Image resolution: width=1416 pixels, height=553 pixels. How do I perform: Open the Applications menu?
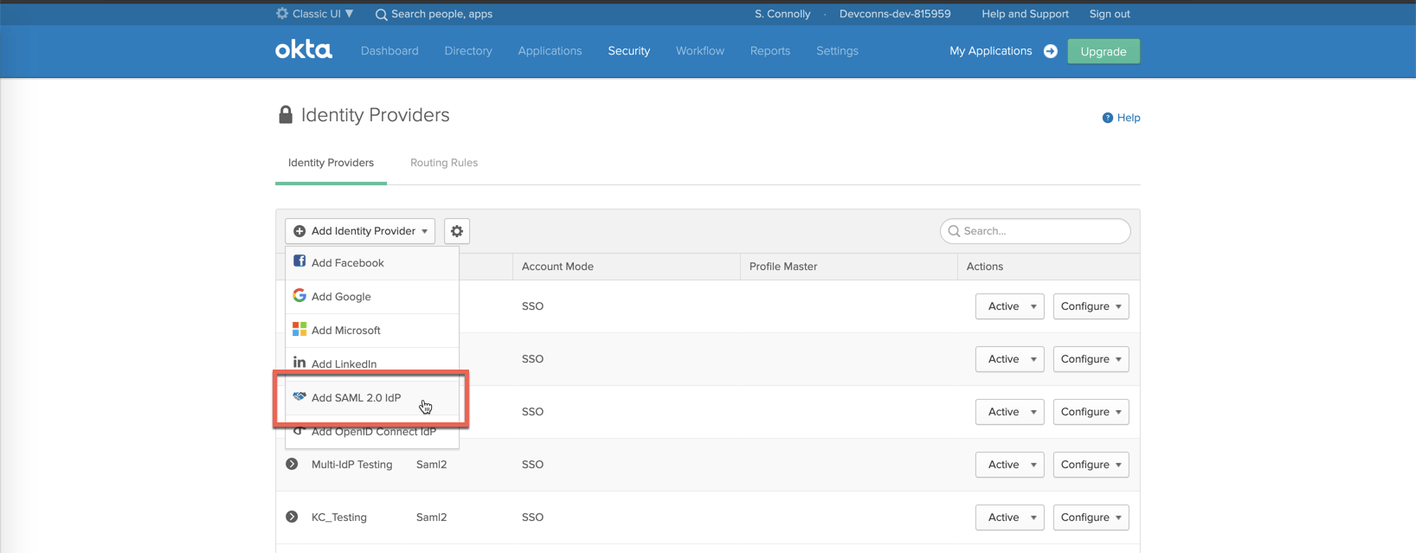tap(550, 51)
